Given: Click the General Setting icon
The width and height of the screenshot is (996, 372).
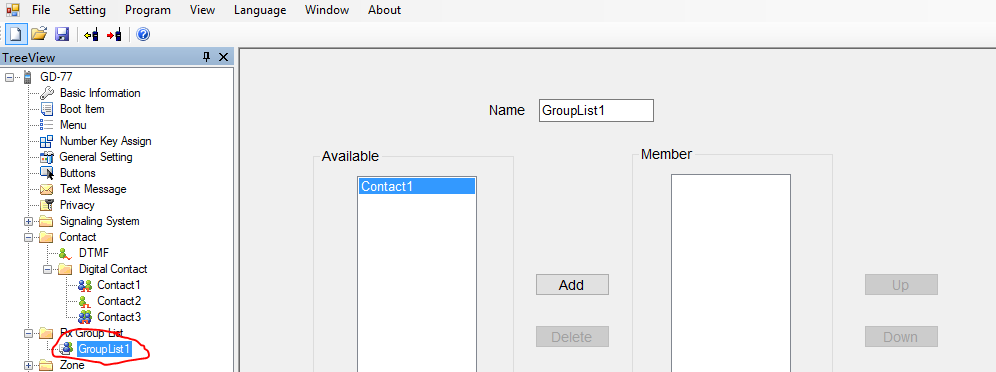Looking at the screenshot, I should click(46, 157).
